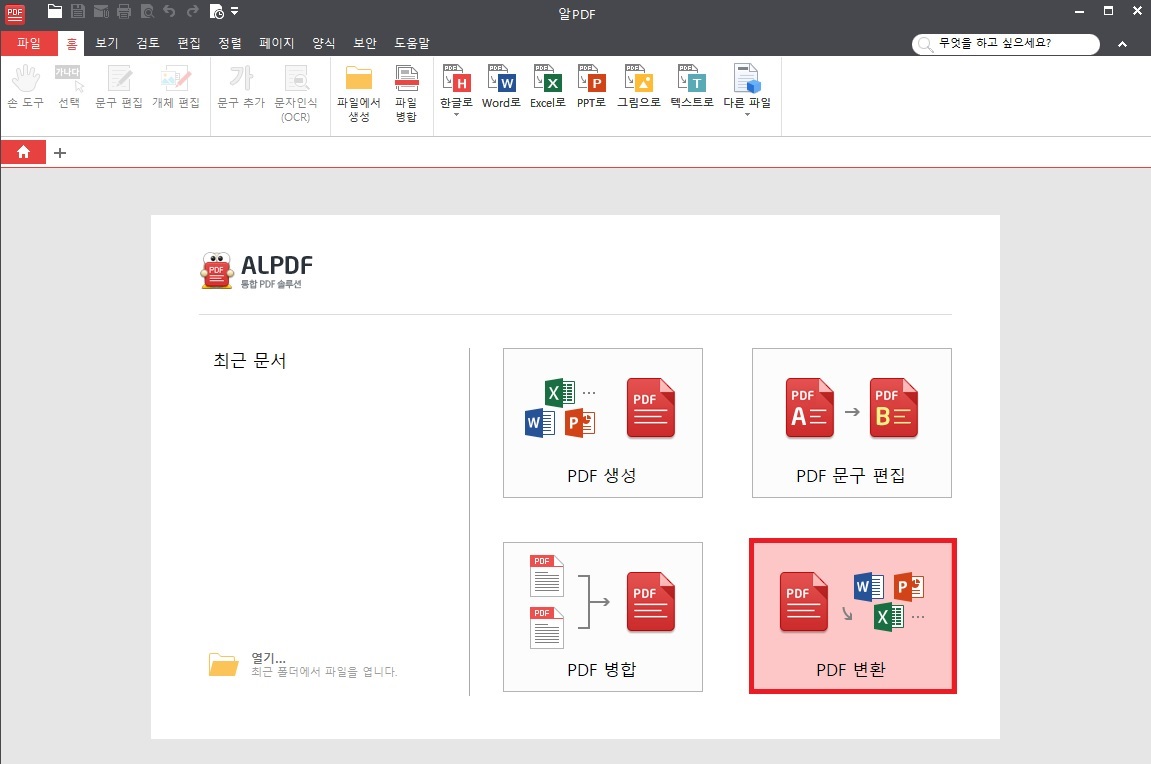Viewport: 1151px width, 764px height.
Task: Click the PDF 변환 card
Action: pyautogui.click(x=853, y=616)
